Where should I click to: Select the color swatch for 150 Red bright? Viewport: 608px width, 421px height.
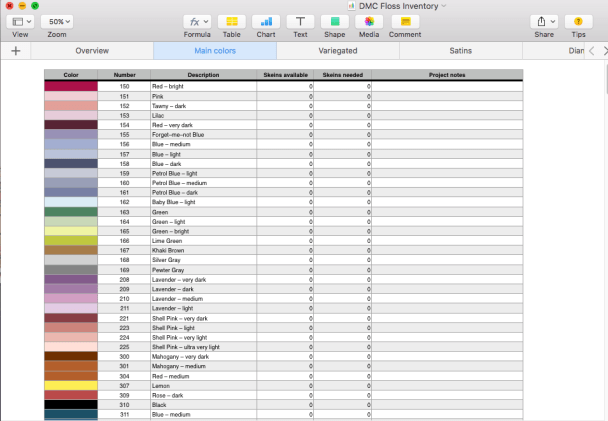point(71,87)
